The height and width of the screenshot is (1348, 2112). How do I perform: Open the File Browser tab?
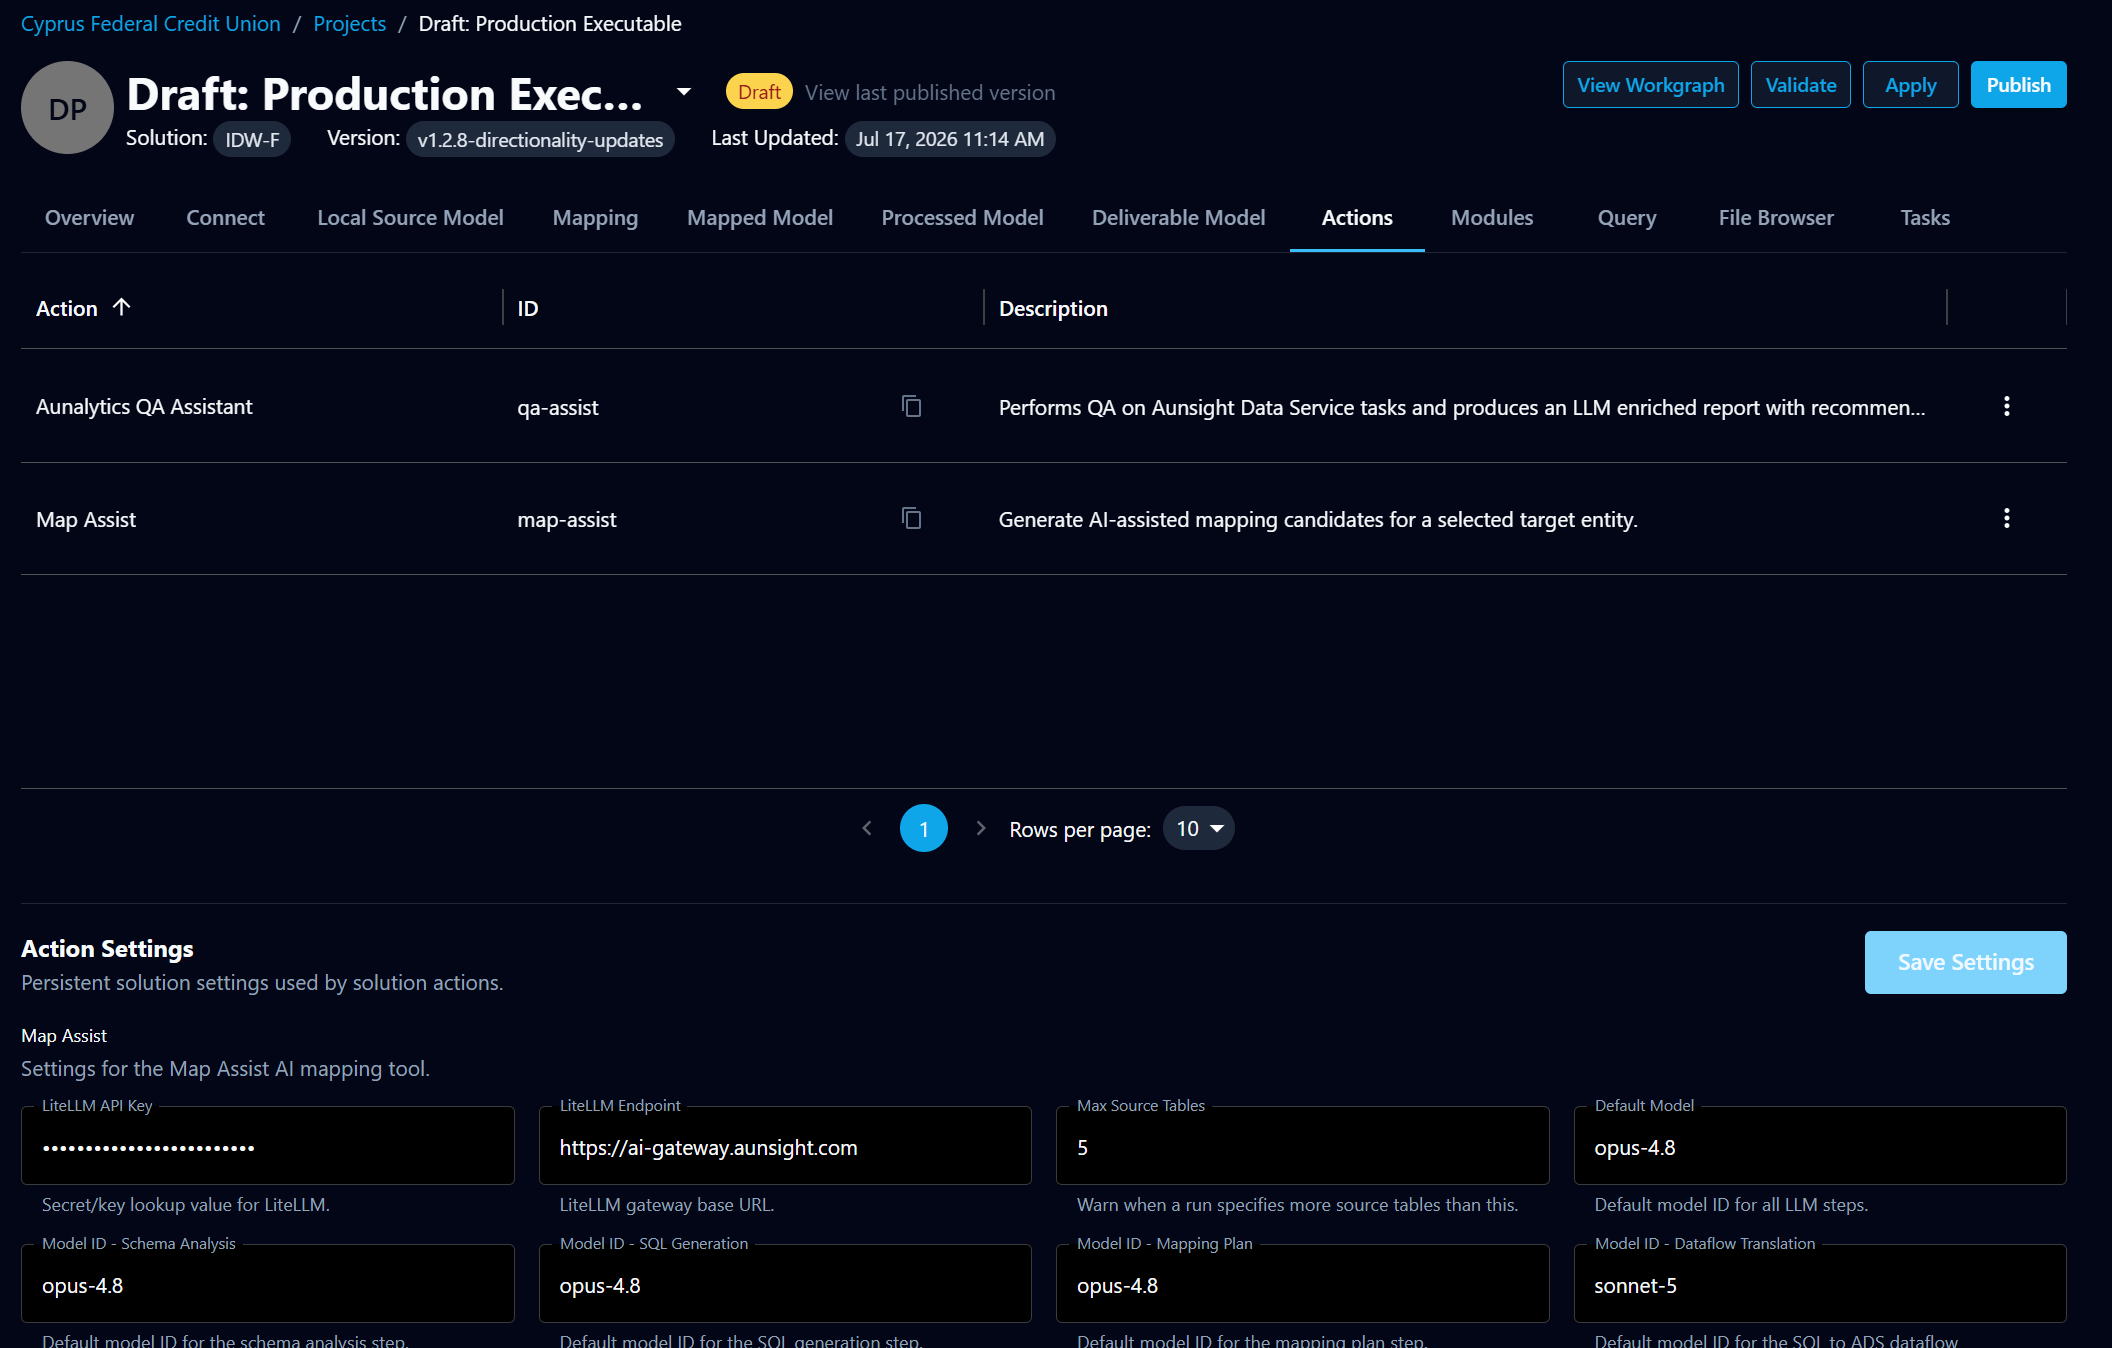pyautogui.click(x=1776, y=217)
